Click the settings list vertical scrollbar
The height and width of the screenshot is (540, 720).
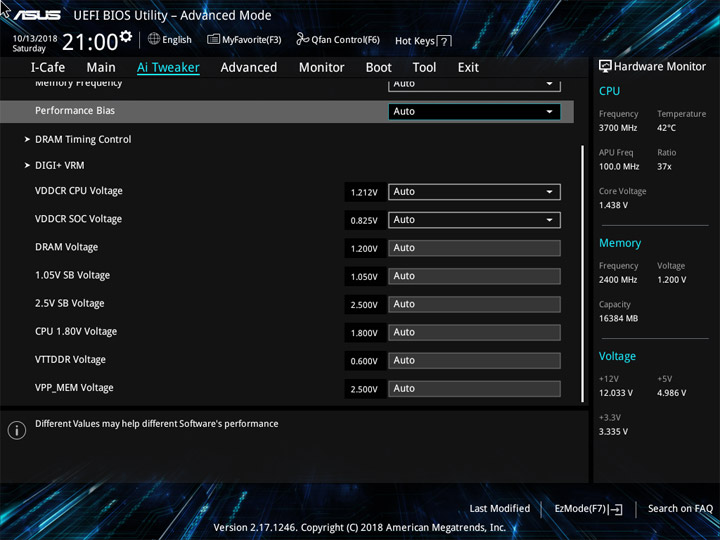(582, 274)
